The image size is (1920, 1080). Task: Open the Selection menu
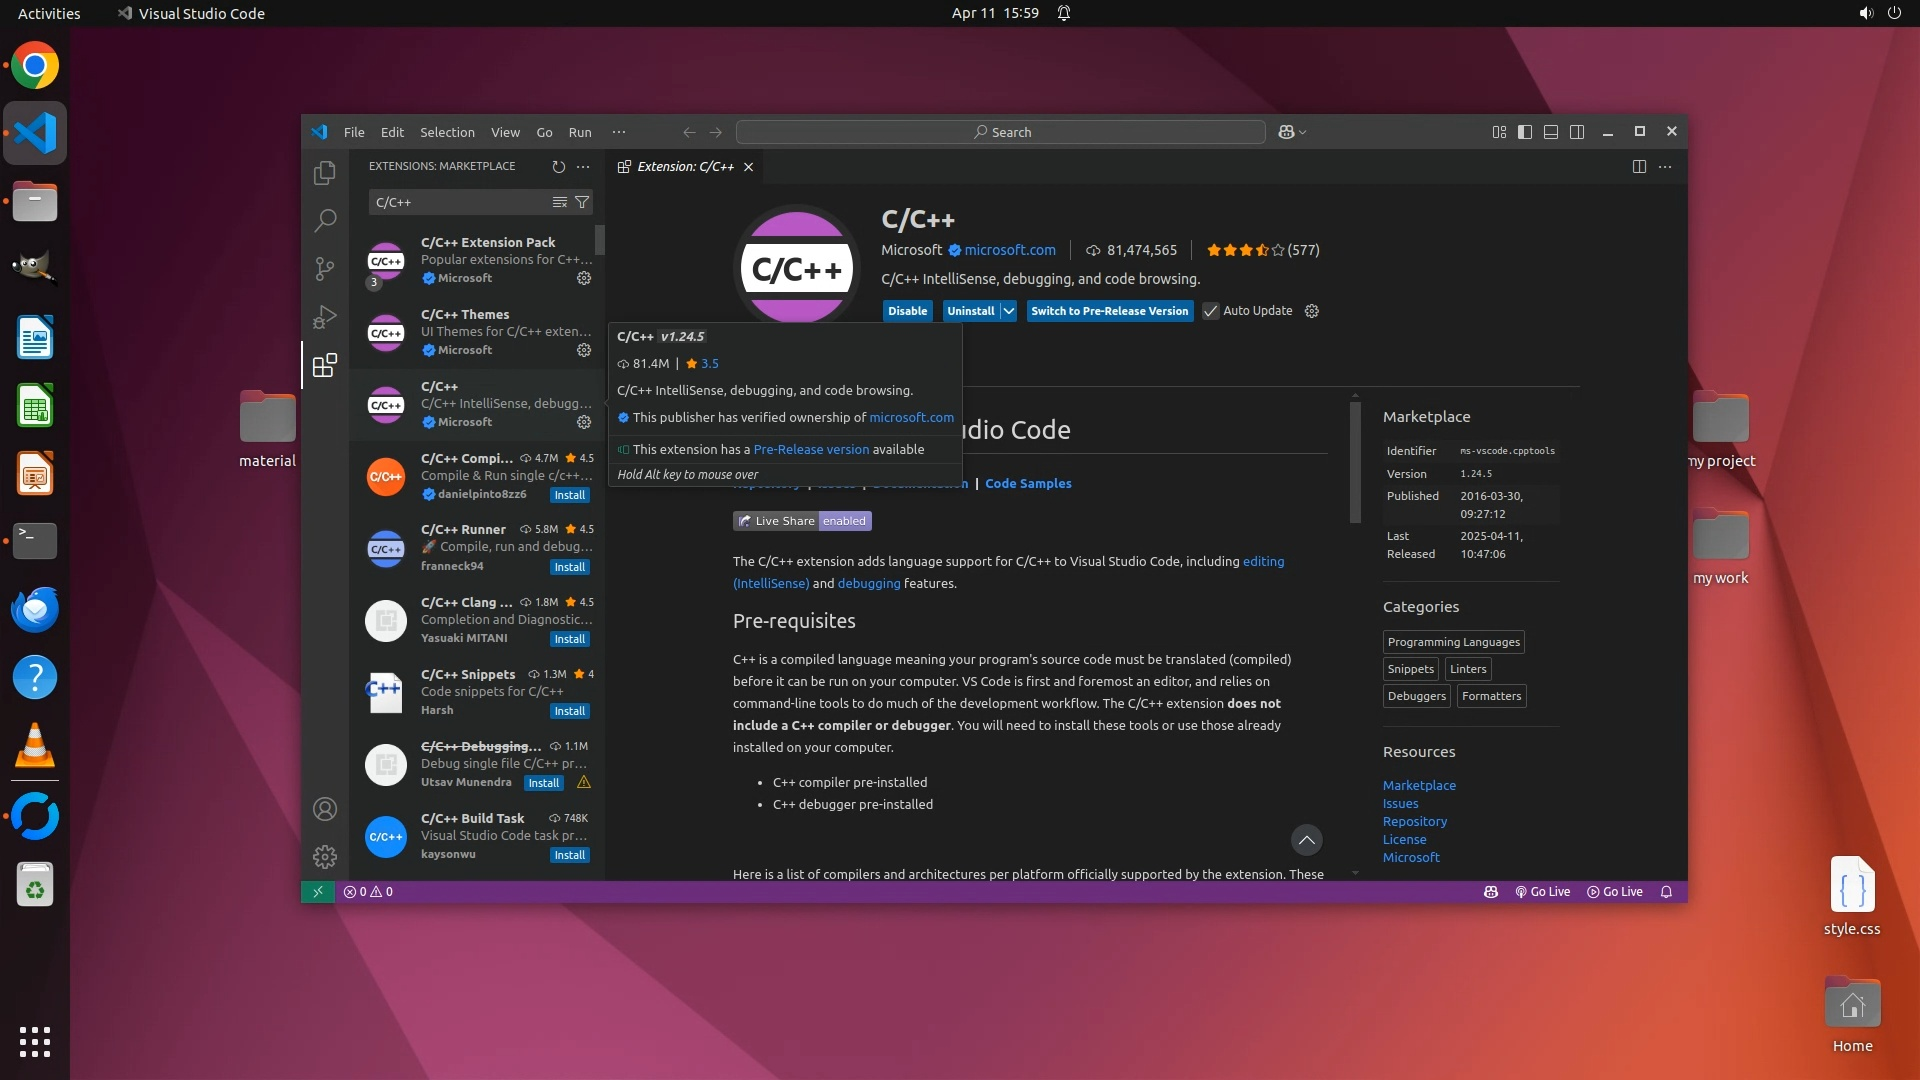pyautogui.click(x=447, y=132)
